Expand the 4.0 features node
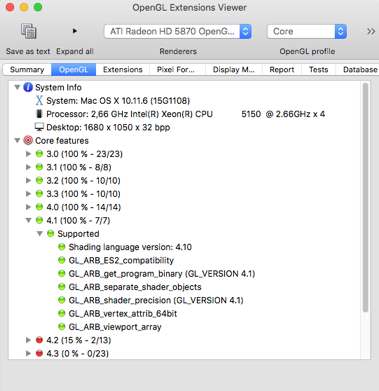The width and height of the screenshot is (379, 391). click(28, 207)
